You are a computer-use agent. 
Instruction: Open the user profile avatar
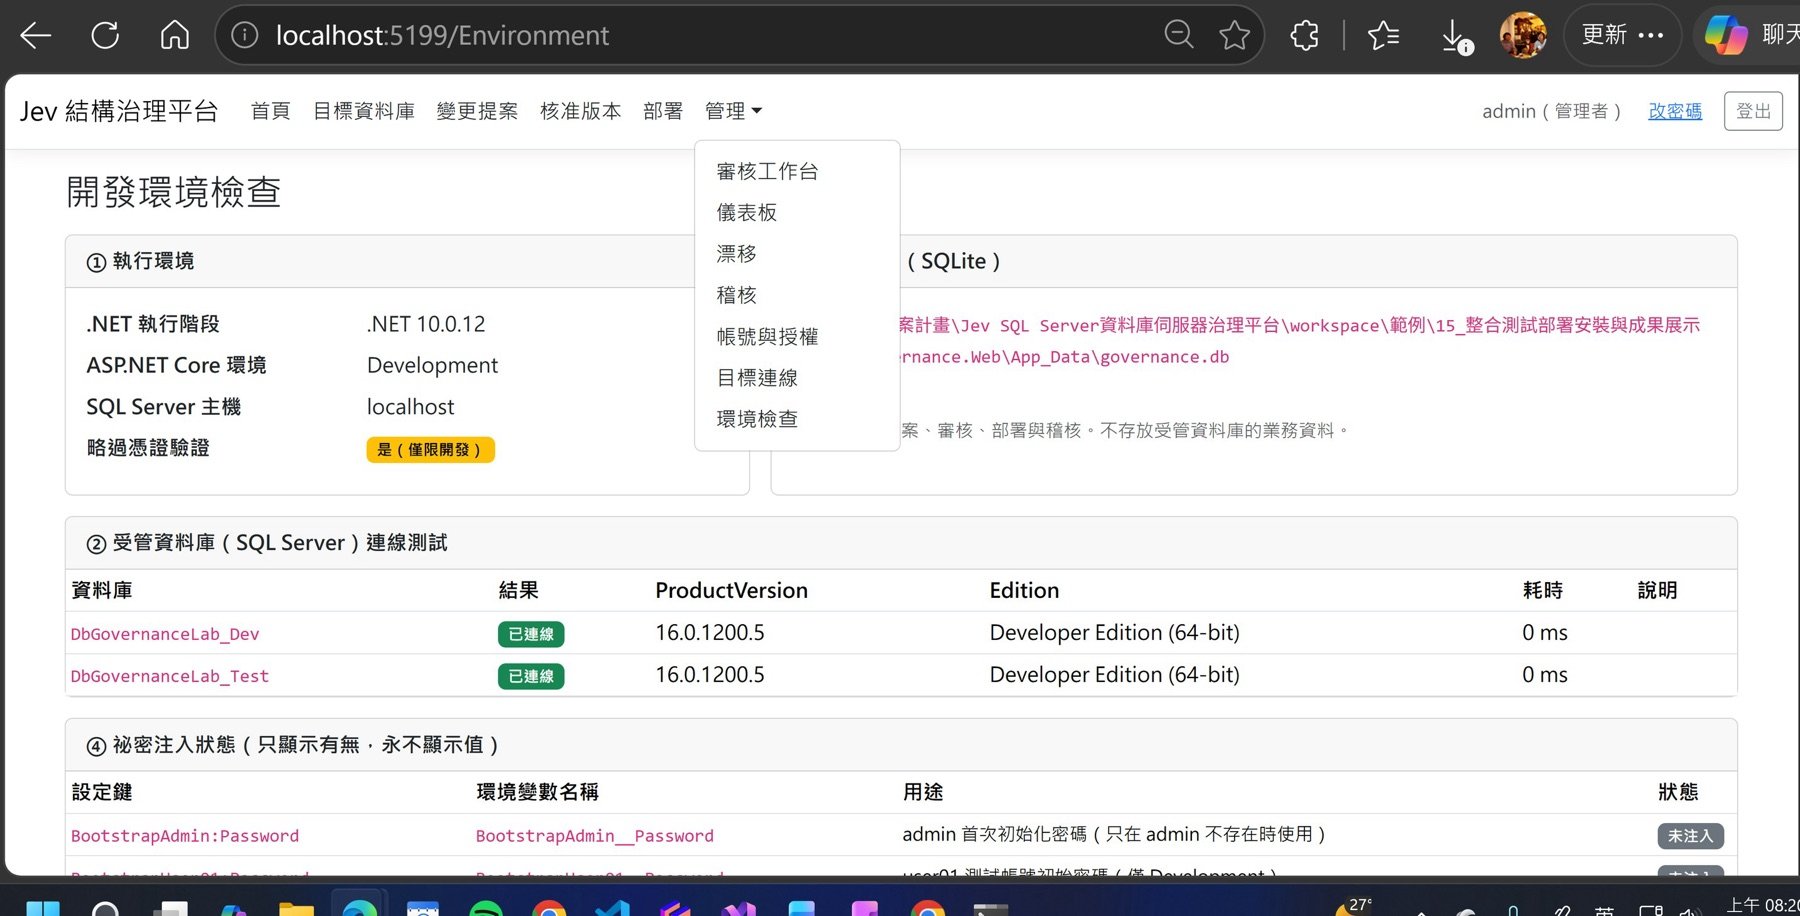[1523, 35]
